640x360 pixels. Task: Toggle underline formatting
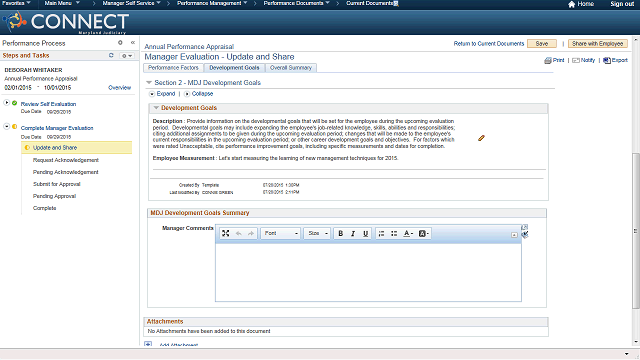click(x=365, y=233)
